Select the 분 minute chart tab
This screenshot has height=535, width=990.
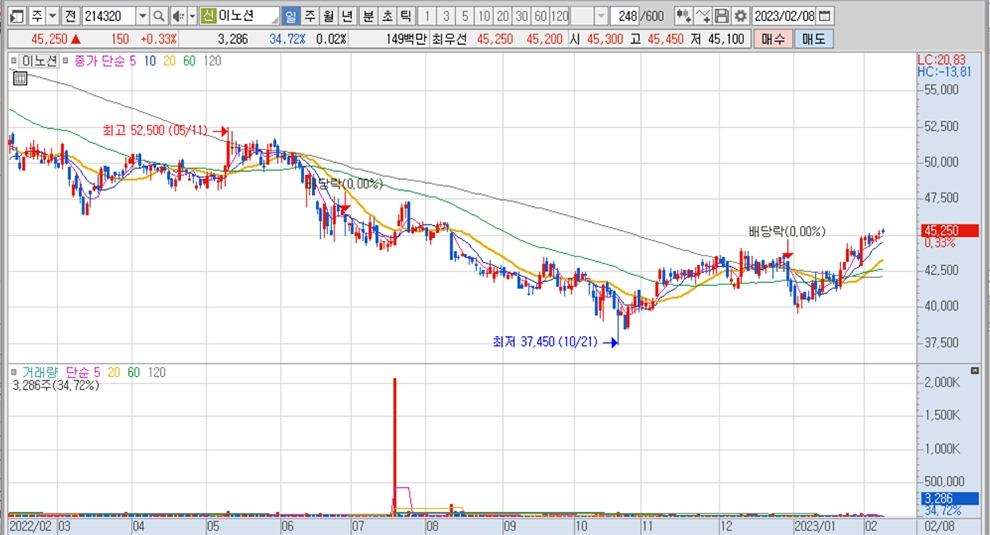(367, 17)
